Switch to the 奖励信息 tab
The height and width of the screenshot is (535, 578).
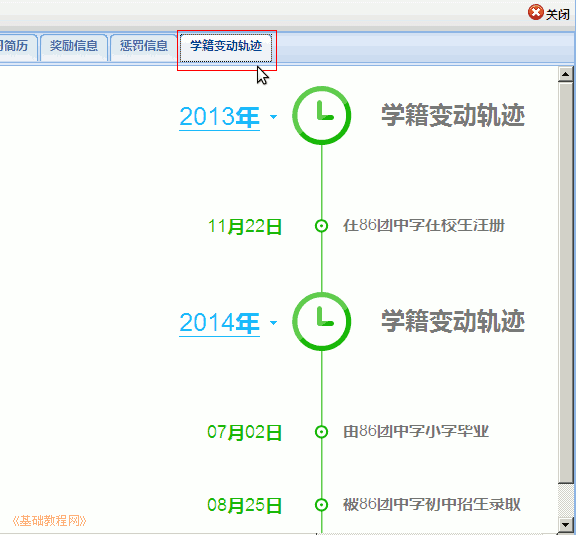[74, 47]
